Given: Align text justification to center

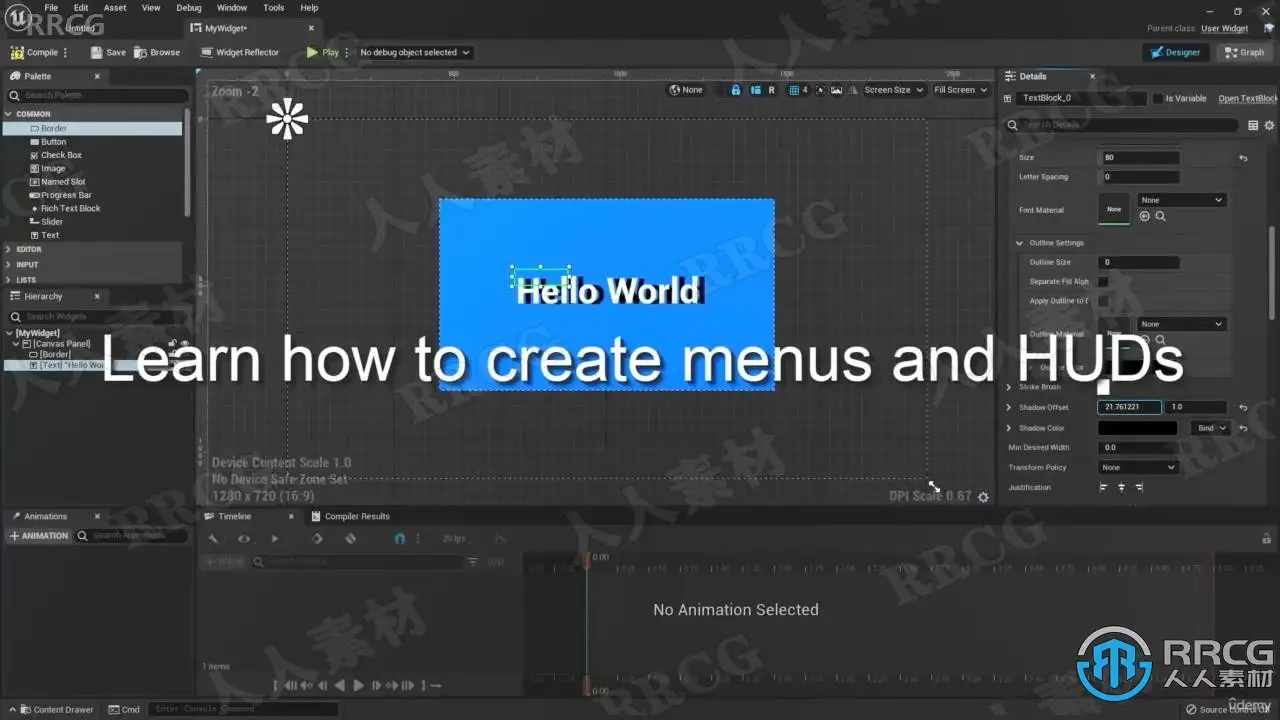Looking at the screenshot, I should click(x=1121, y=487).
